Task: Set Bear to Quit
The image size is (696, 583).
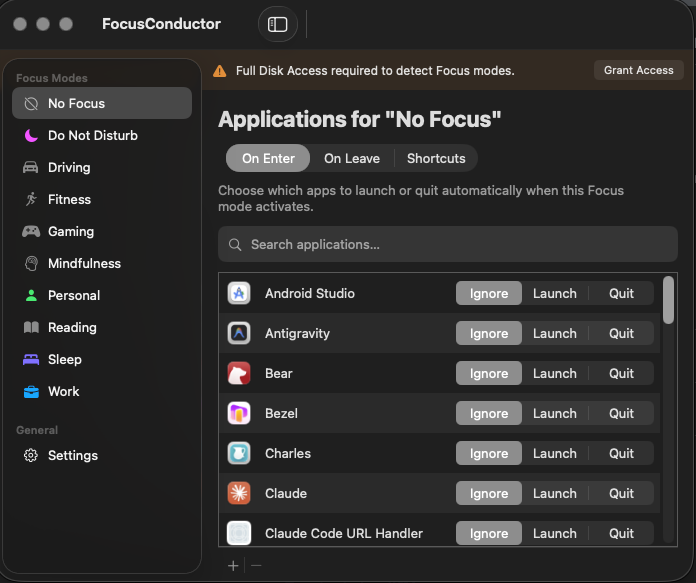Action: pyautogui.click(x=621, y=373)
